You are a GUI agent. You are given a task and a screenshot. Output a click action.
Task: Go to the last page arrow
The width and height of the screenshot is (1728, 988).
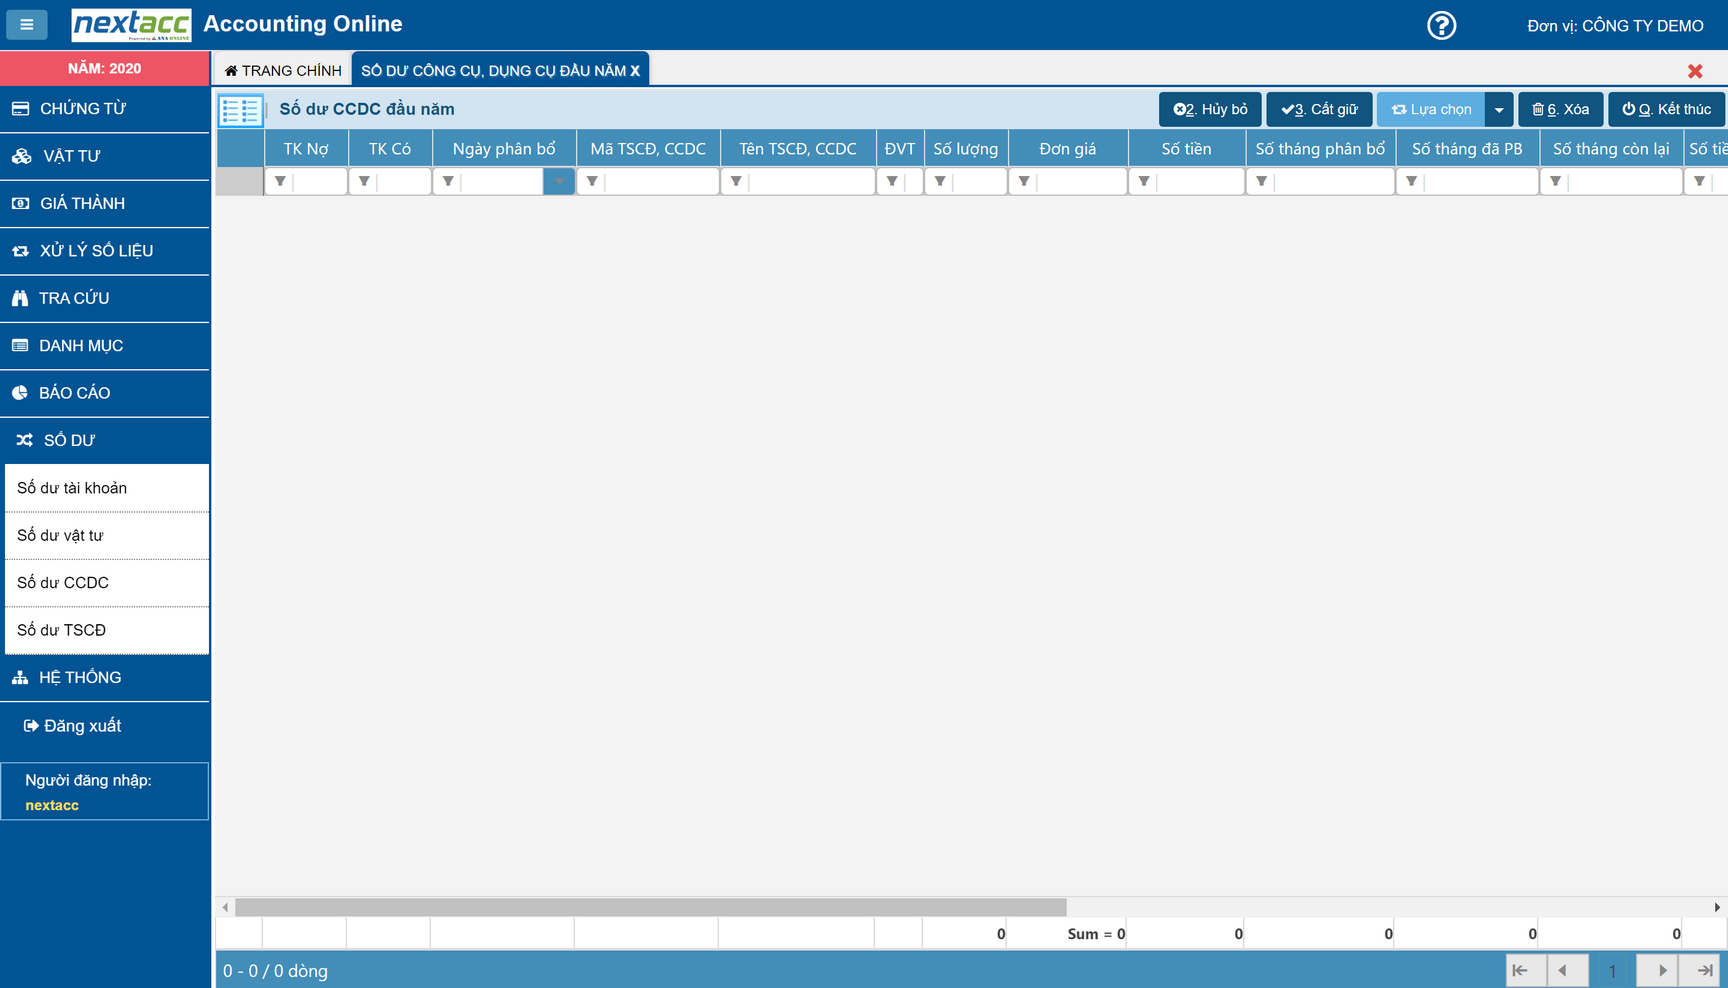[x=1704, y=970]
